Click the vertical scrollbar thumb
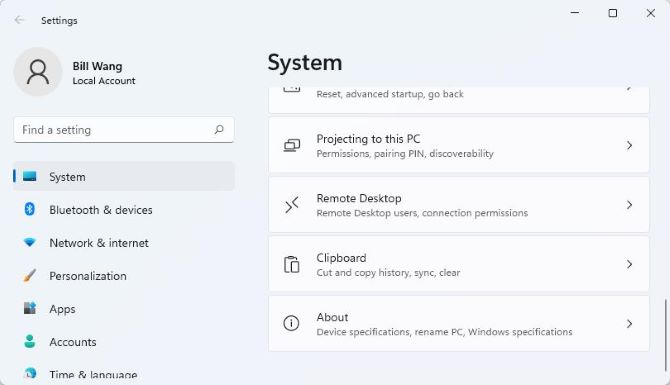The height and width of the screenshot is (385, 670). coord(665,335)
